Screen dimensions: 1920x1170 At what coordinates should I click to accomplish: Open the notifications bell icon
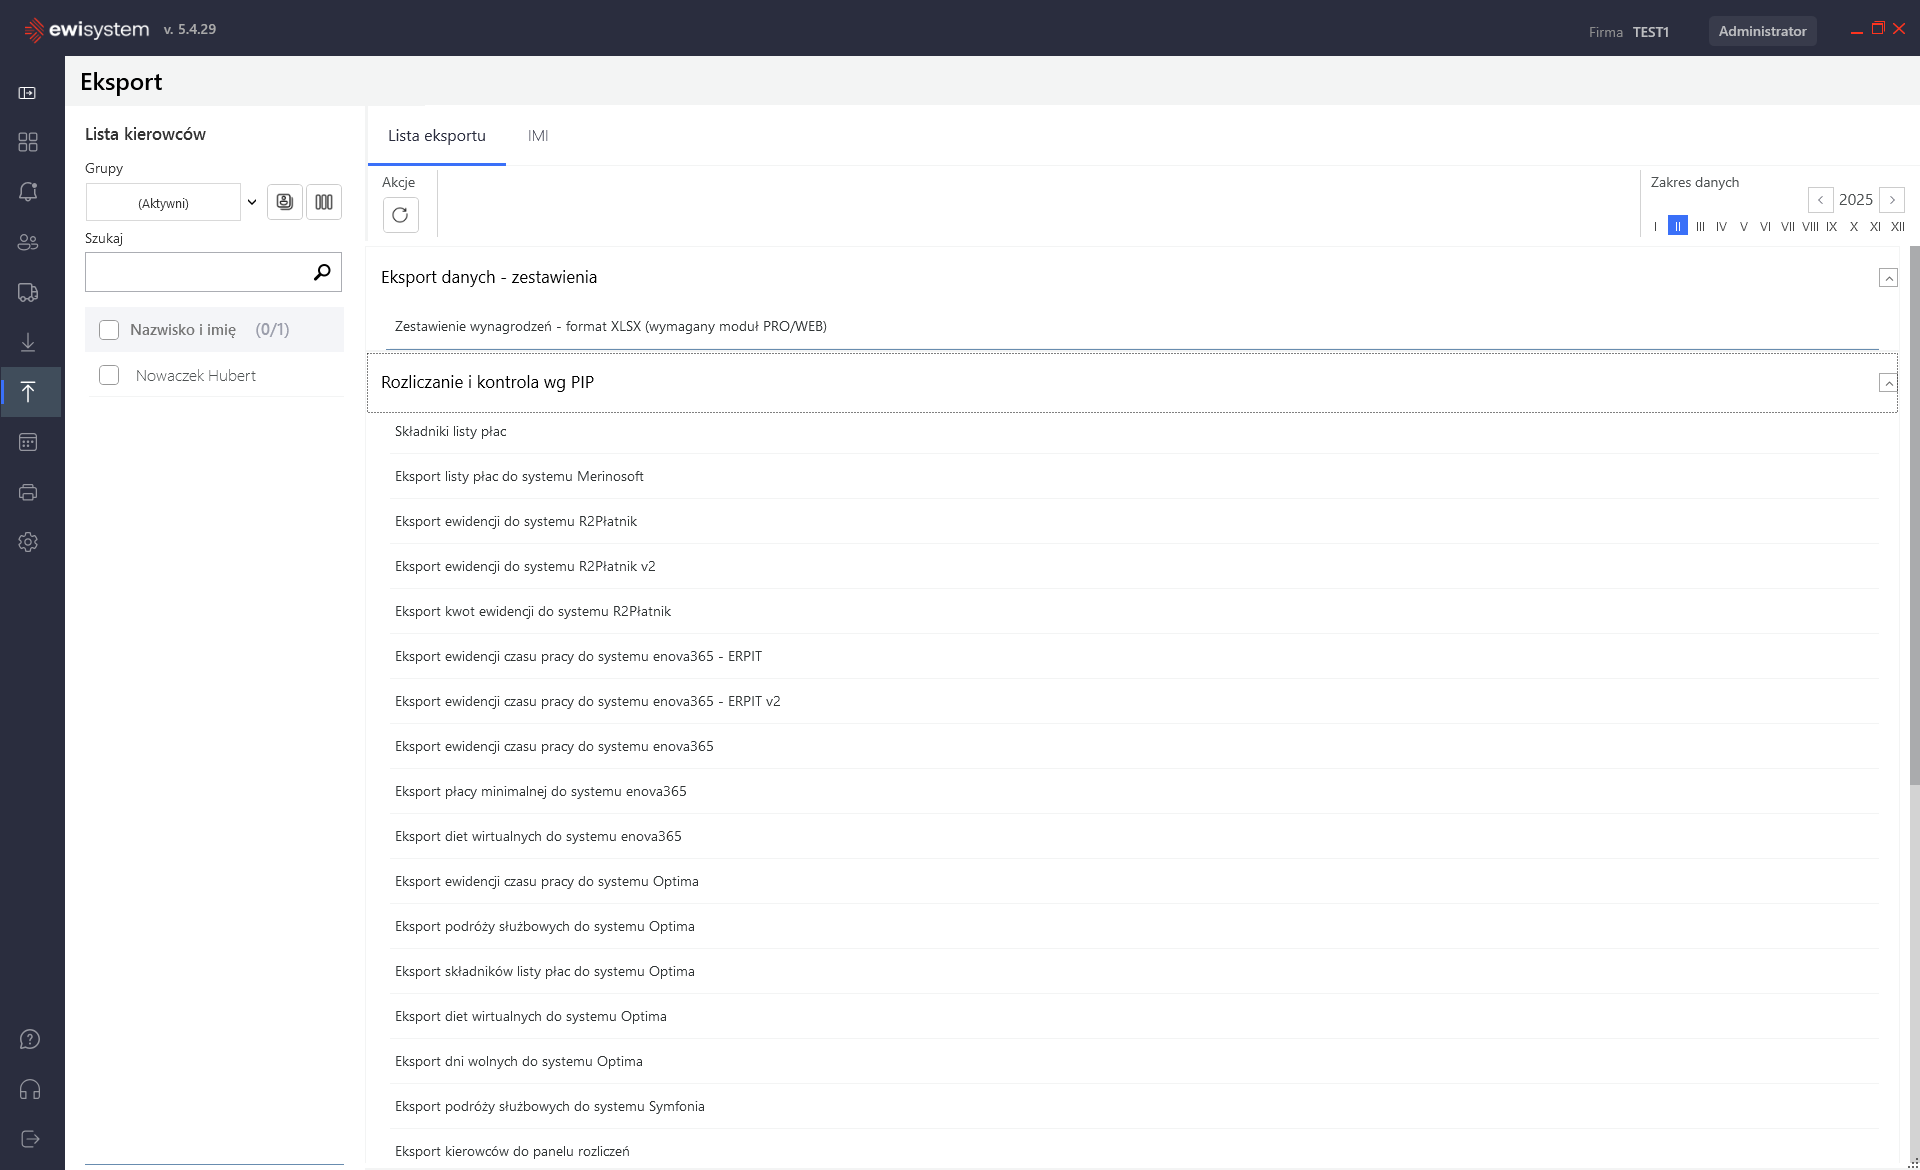(28, 192)
